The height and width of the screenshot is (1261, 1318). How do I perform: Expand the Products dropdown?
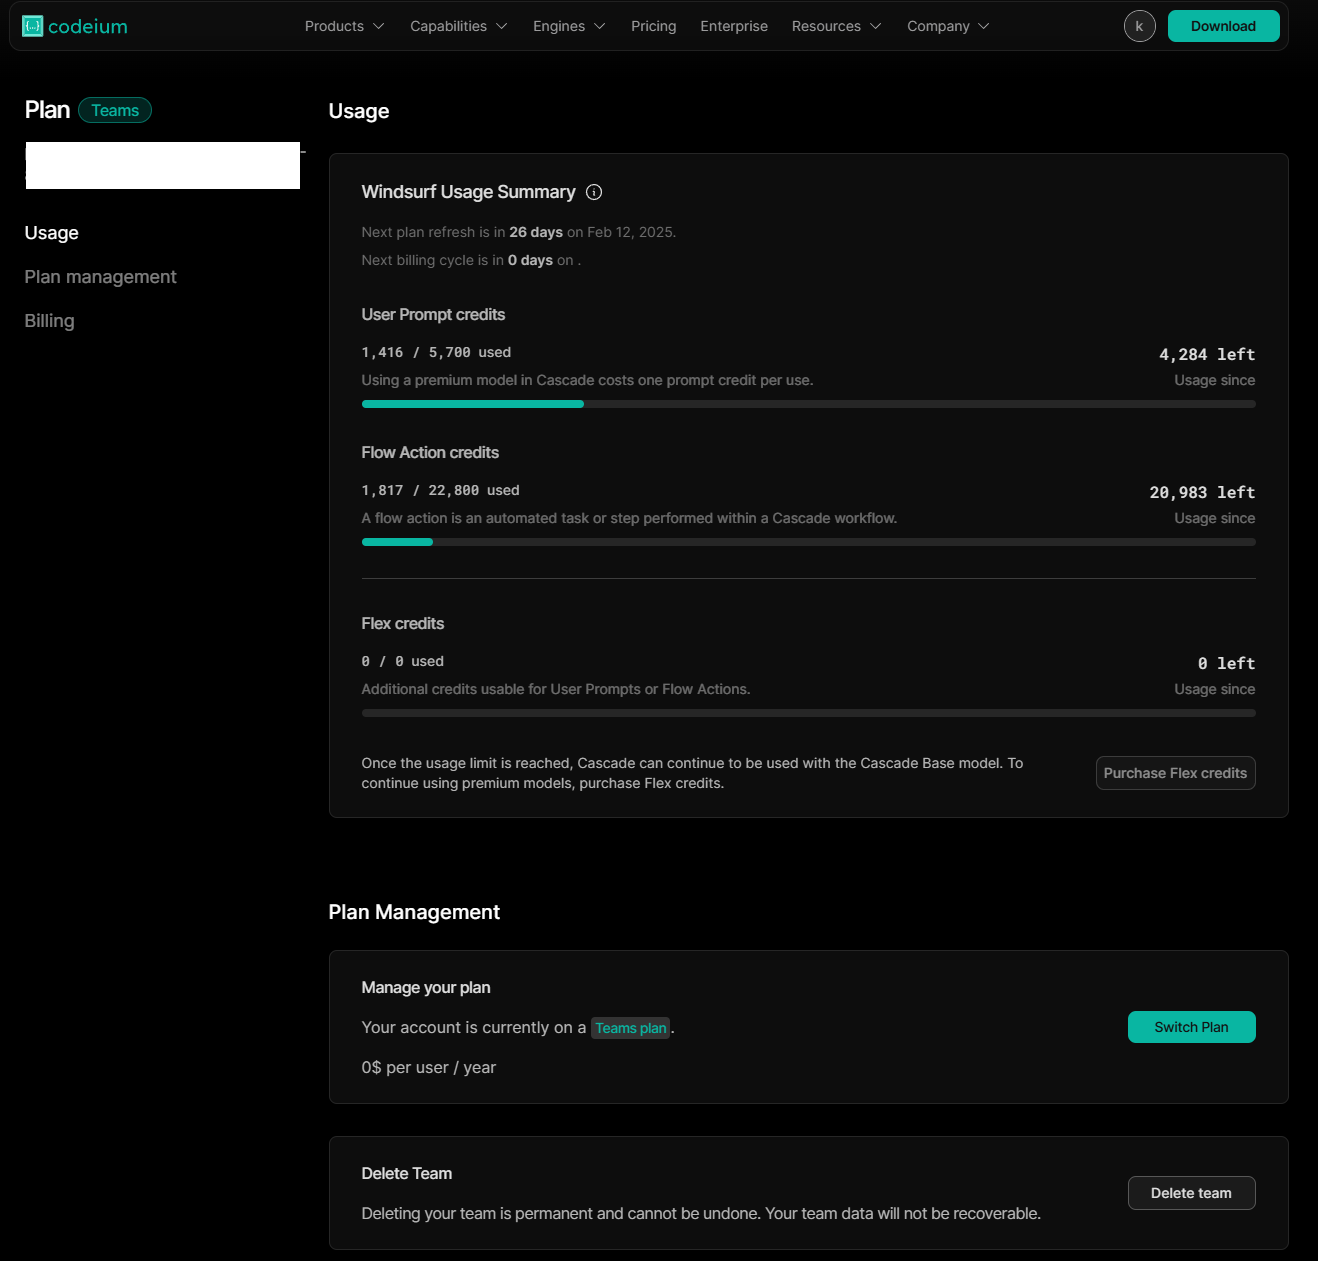tap(344, 26)
